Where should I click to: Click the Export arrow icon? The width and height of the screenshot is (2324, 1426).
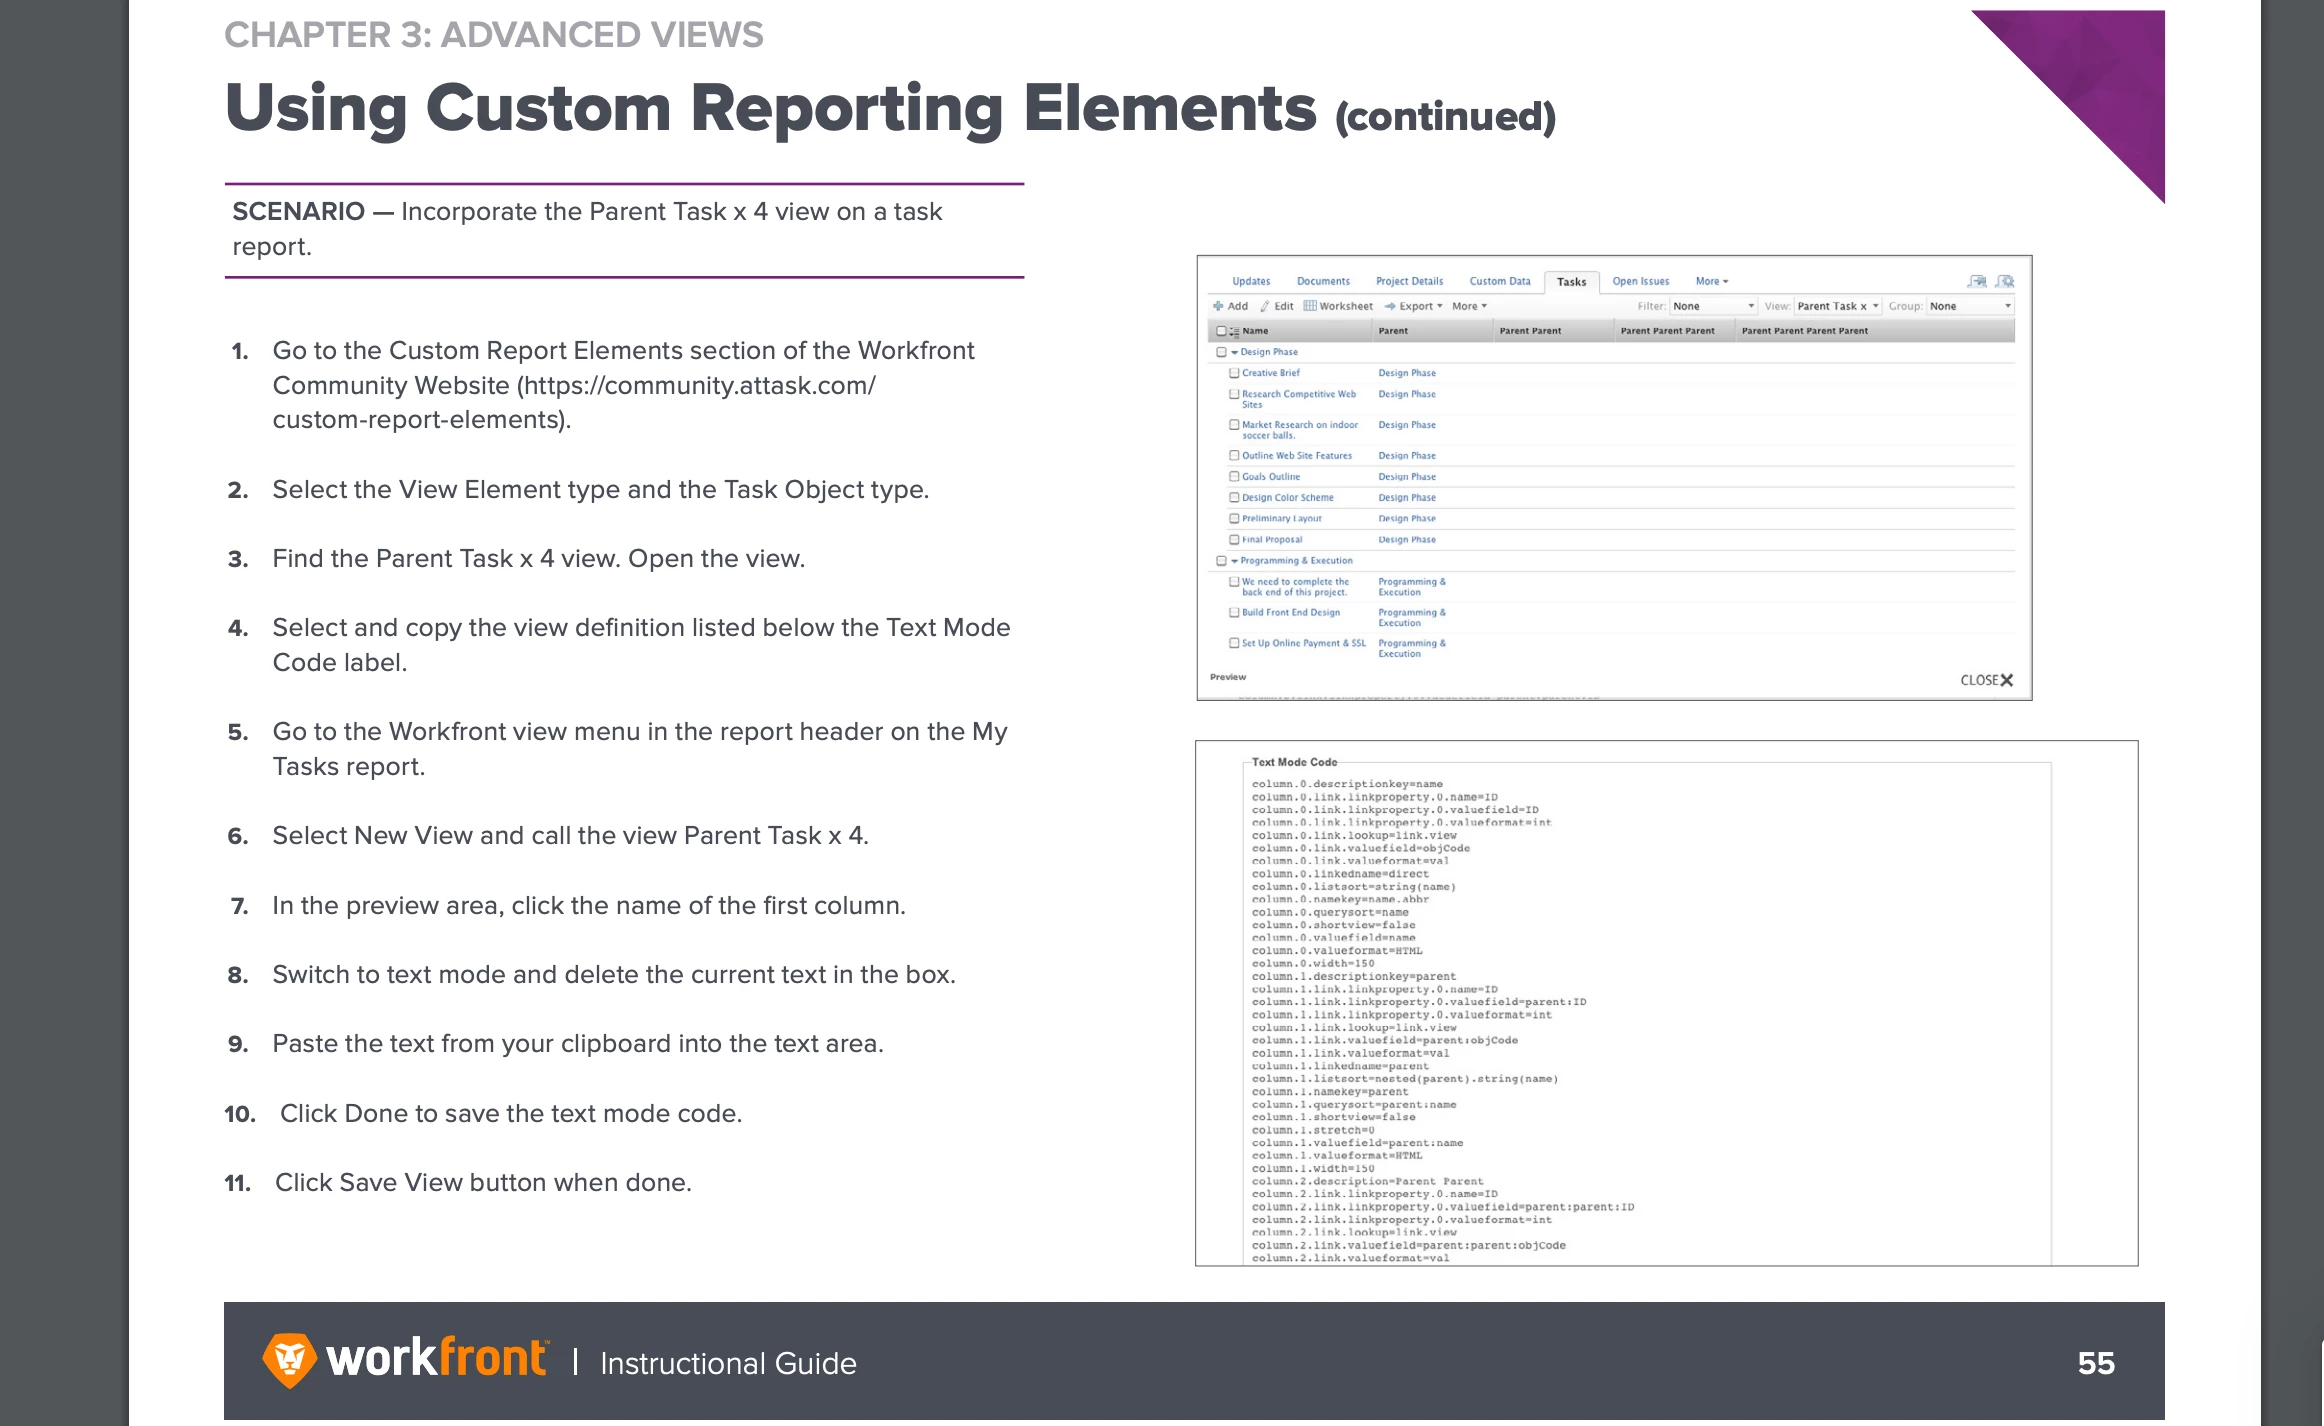(1390, 306)
